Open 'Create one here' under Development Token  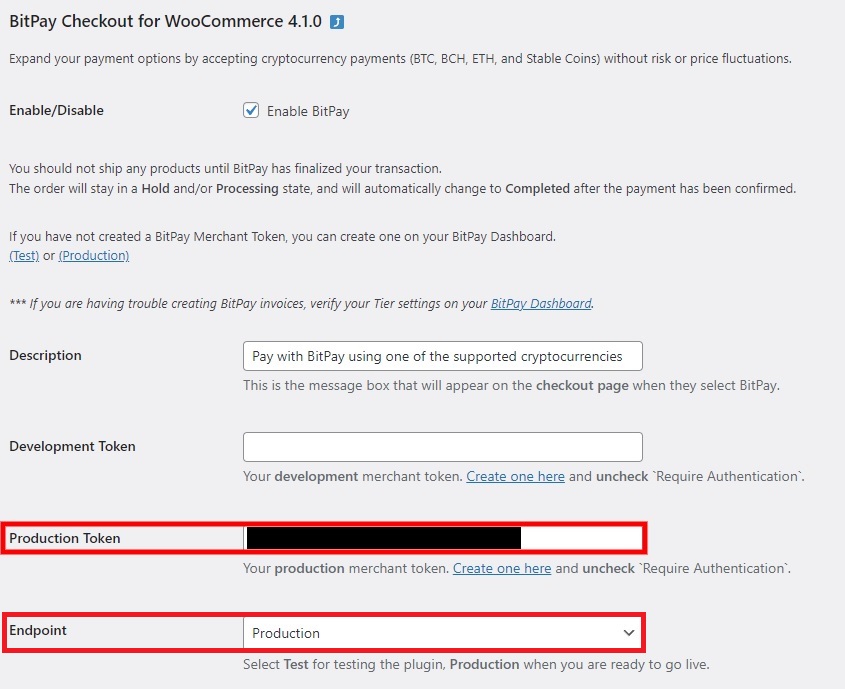pyautogui.click(x=515, y=476)
